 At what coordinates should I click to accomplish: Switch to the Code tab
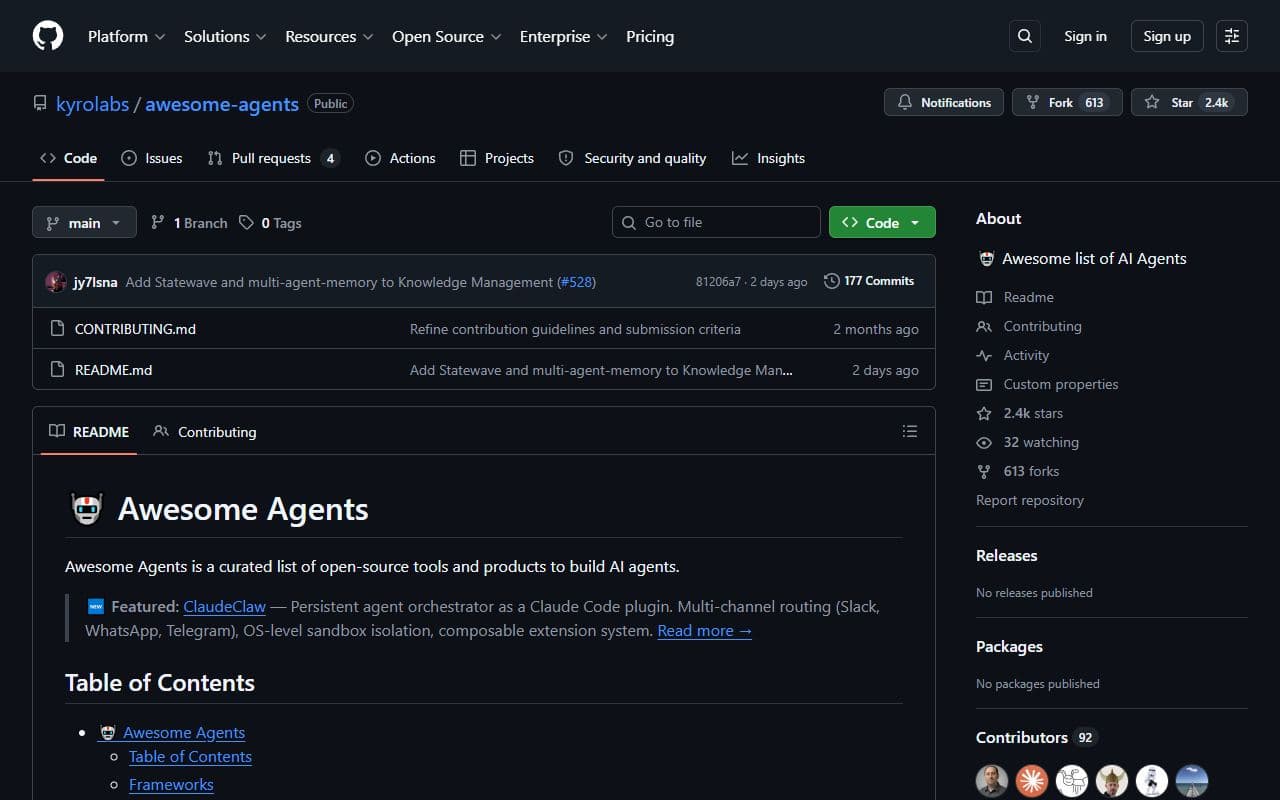coord(68,158)
